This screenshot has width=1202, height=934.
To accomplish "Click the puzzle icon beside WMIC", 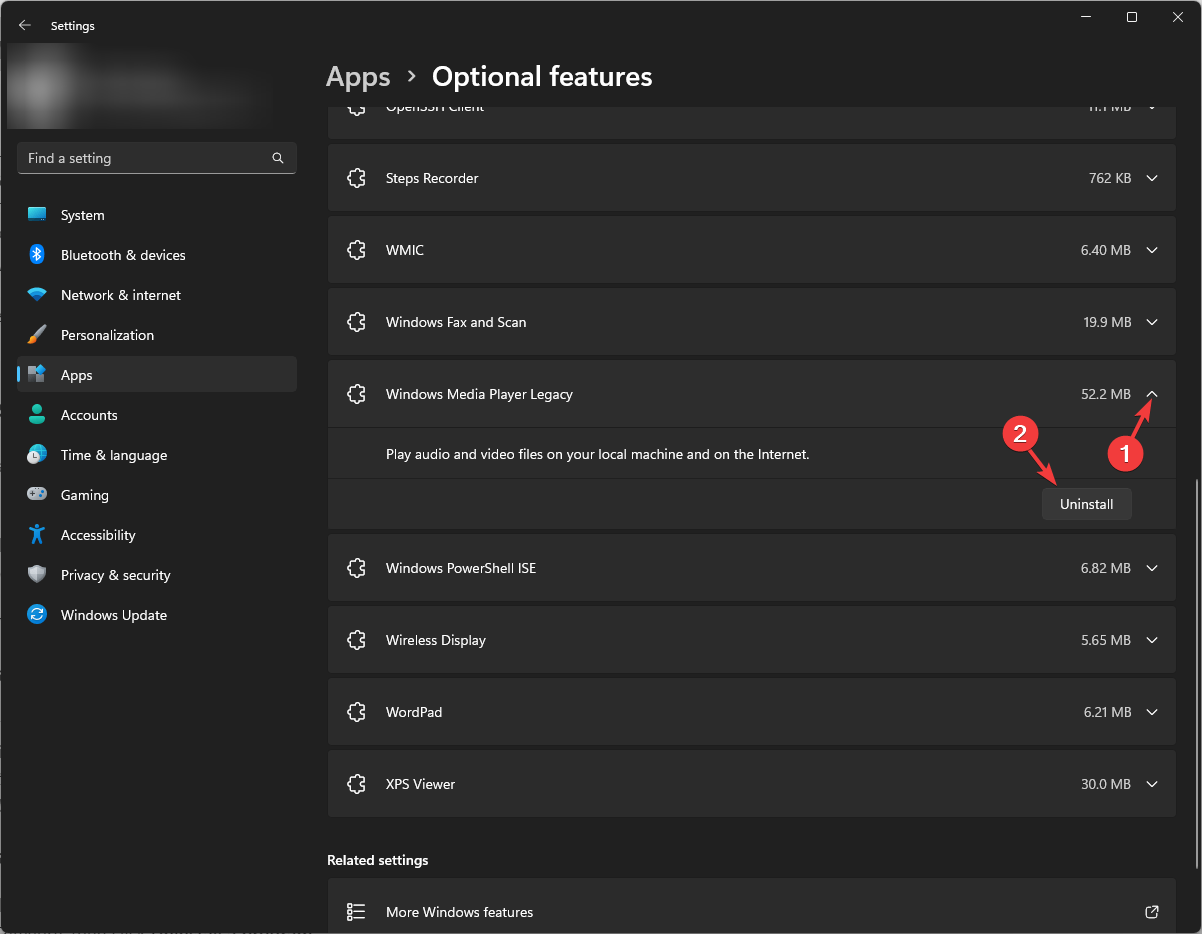I will point(356,250).
